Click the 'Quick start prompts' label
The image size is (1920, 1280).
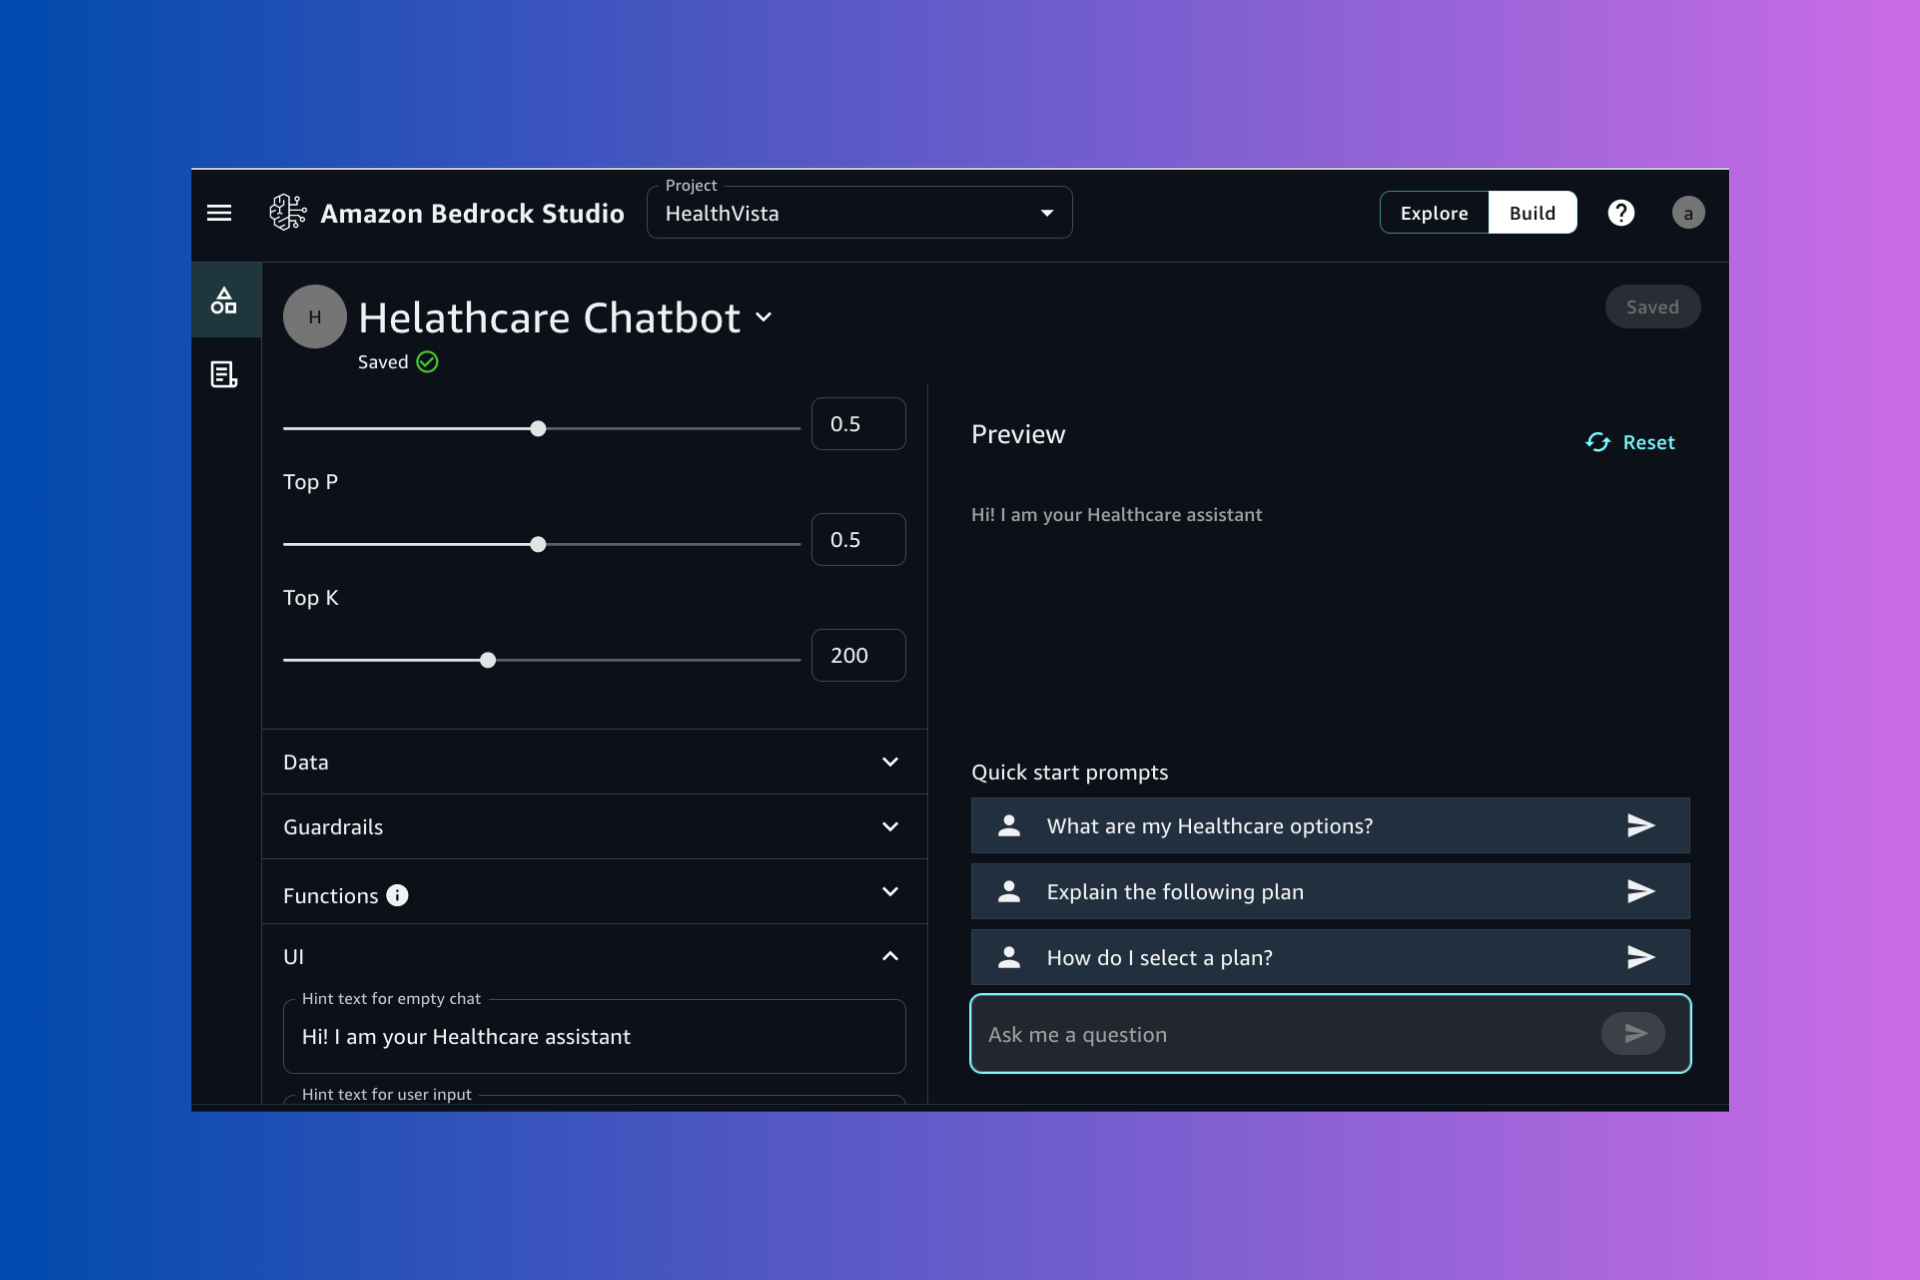pos(1069,772)
